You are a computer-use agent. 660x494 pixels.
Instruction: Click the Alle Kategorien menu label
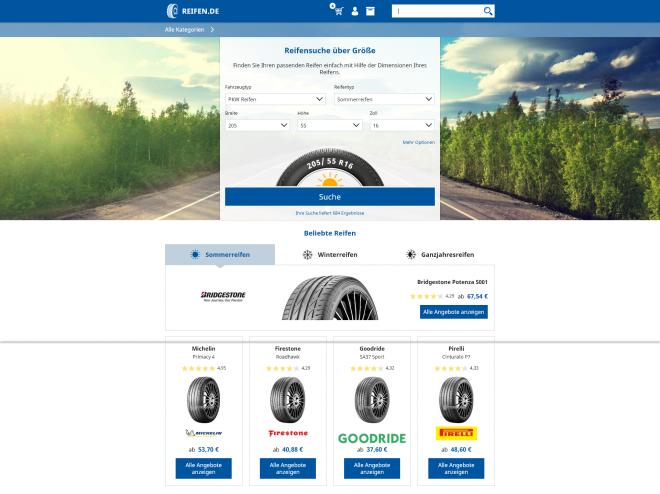(184, 29)
